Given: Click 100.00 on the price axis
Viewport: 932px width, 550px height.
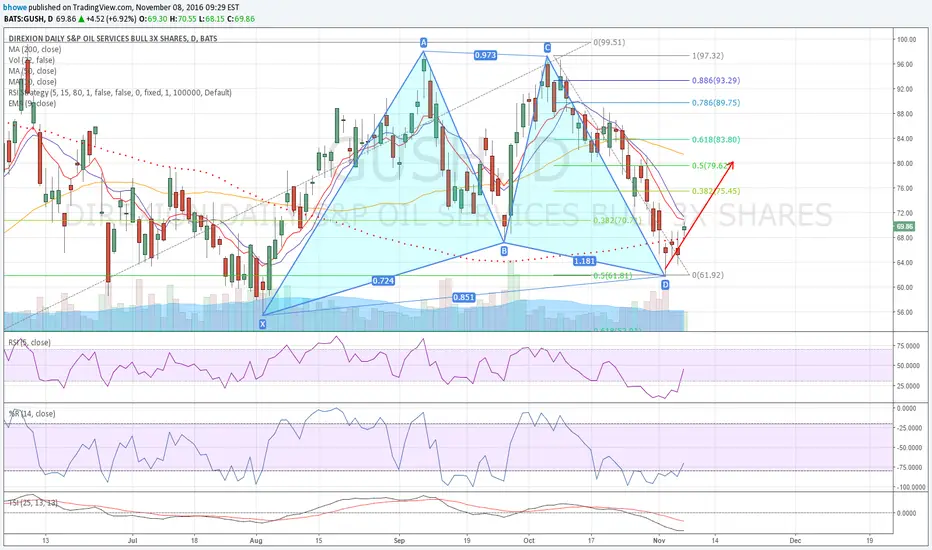Looking at the screenshot, I should pyautogui.click(x=906, y=40).
